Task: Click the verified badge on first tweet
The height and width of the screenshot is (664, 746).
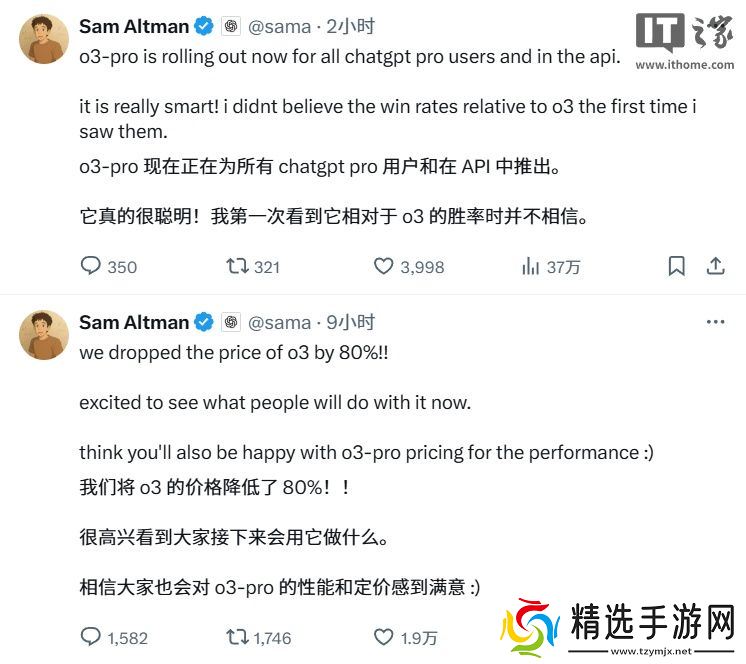Action: (x=204, y=27)
